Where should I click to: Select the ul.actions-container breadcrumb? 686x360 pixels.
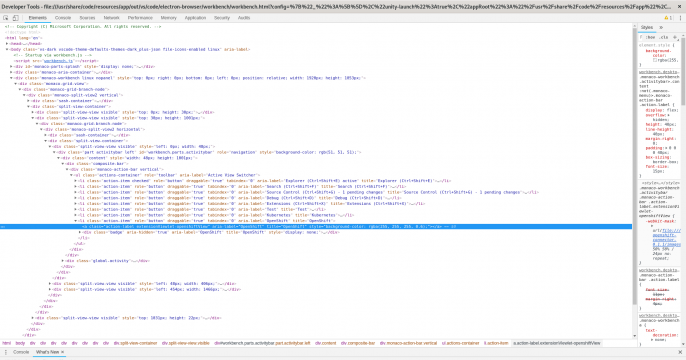460,343
